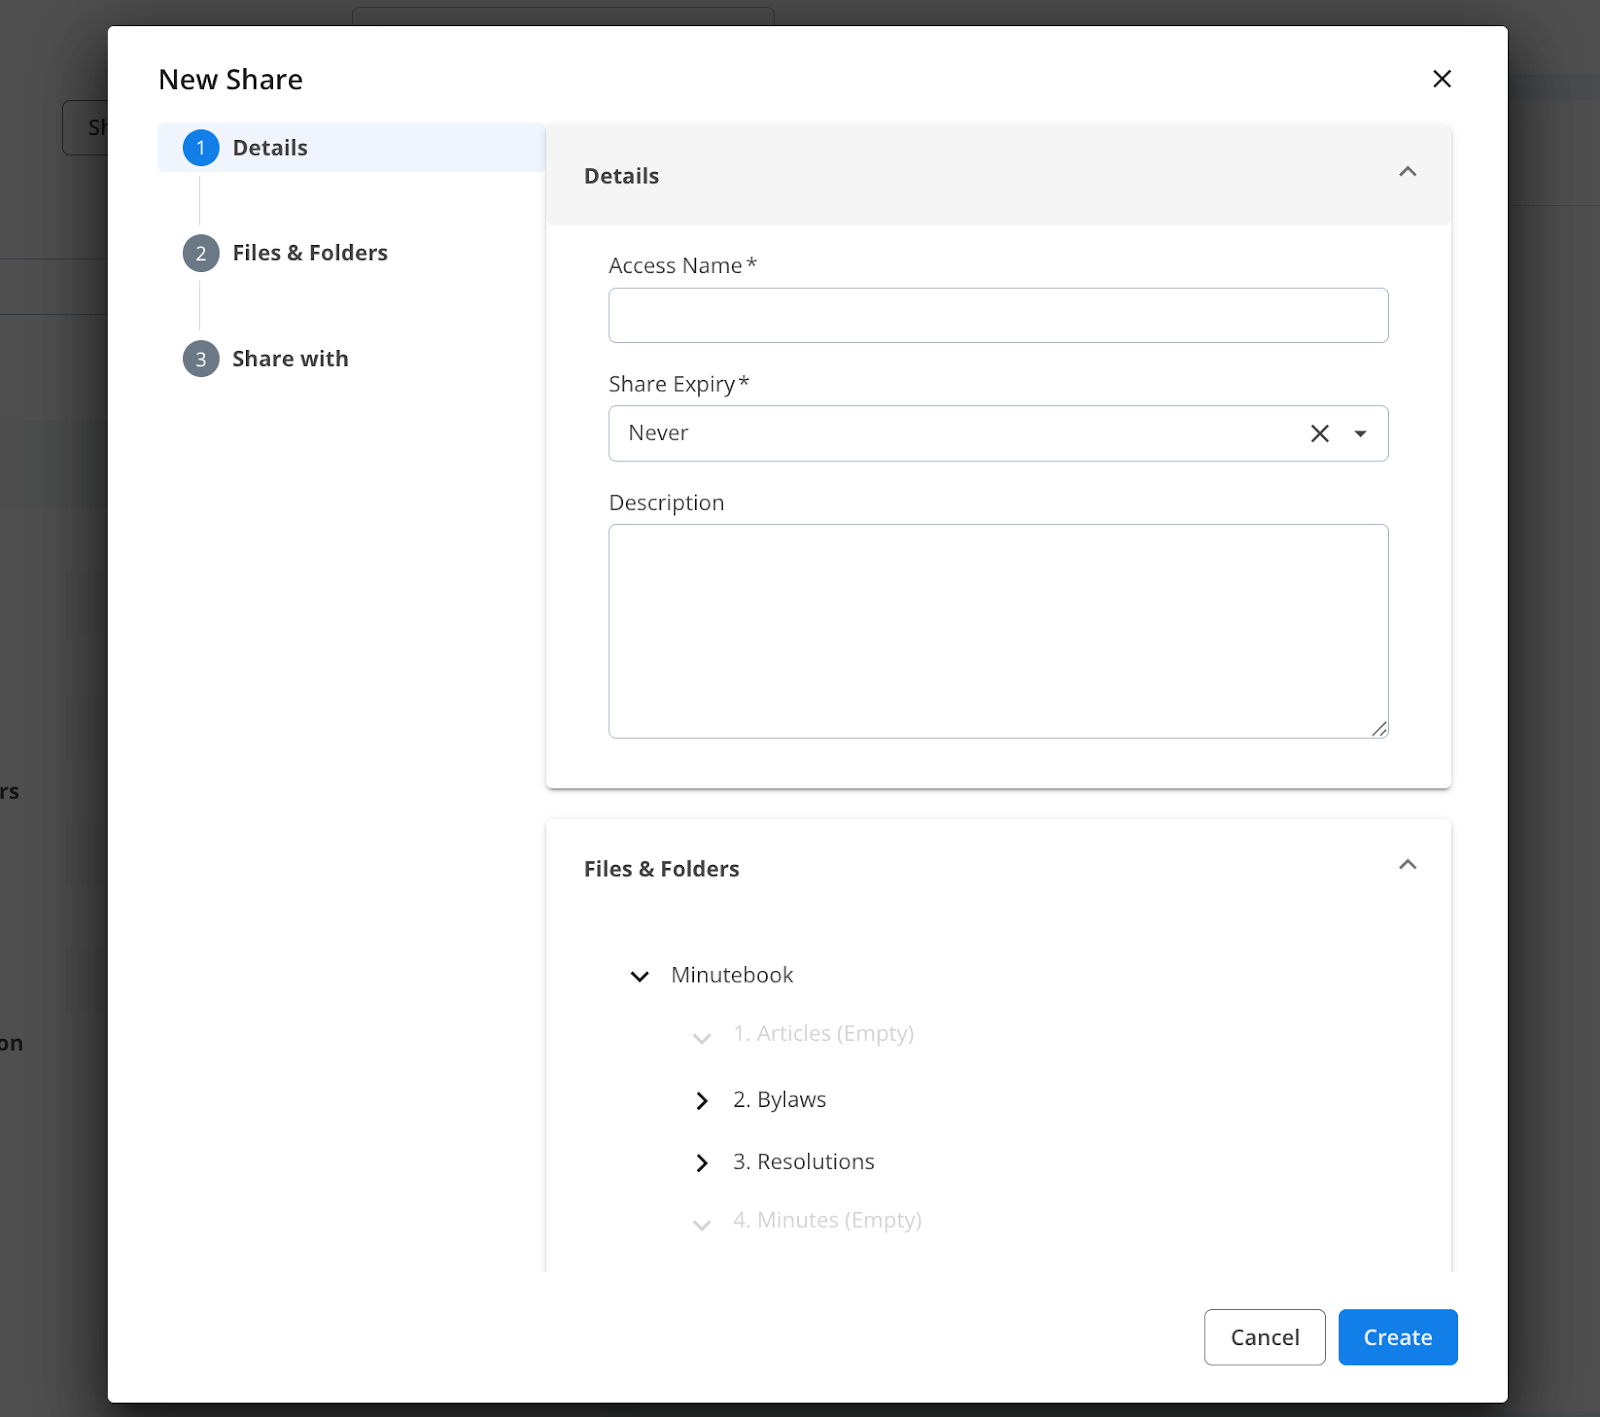This screenshot has width=1600, height=1417.
Task: Expand the 3. Resolutions folder
Action: pyautogui.click(x=702, y=1163)
